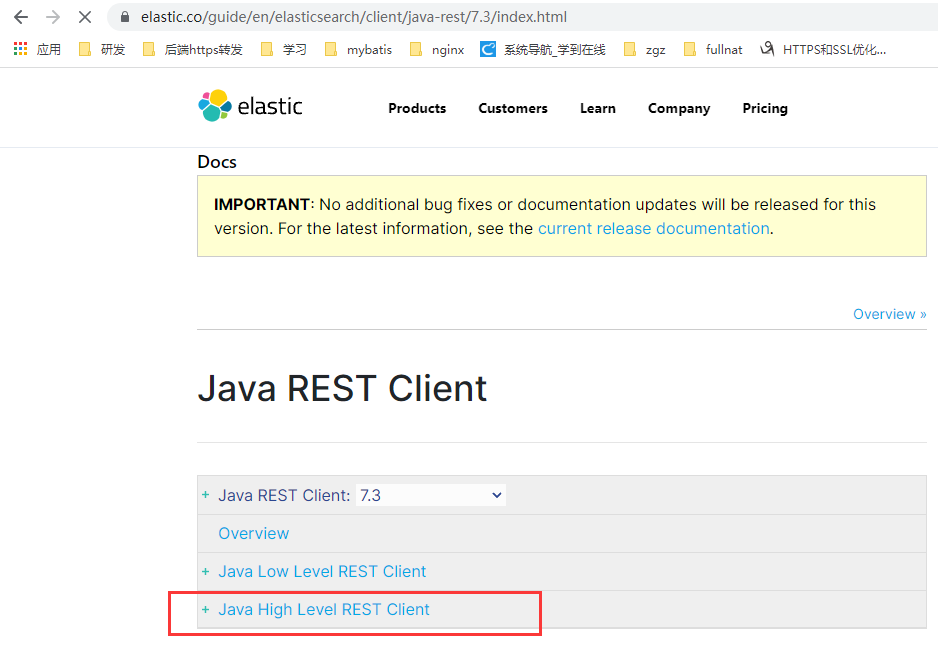Click the Docs heading link
Viewport: 938px width, 661px height.
coord(217,162)
